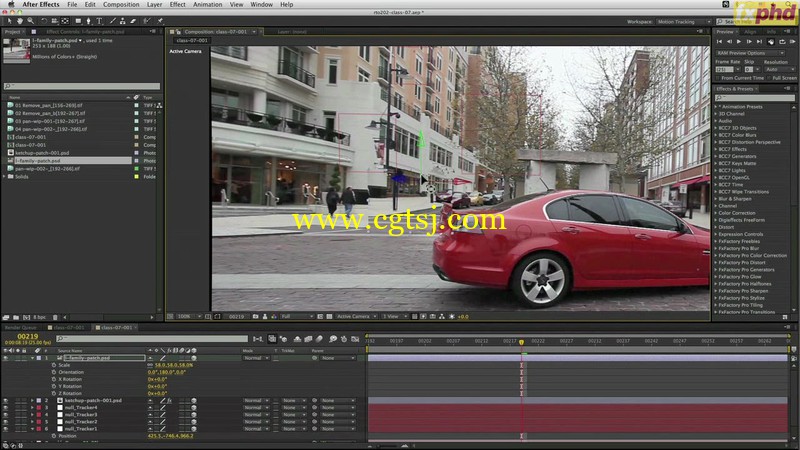Open the Composition menu

click(121, 5)
